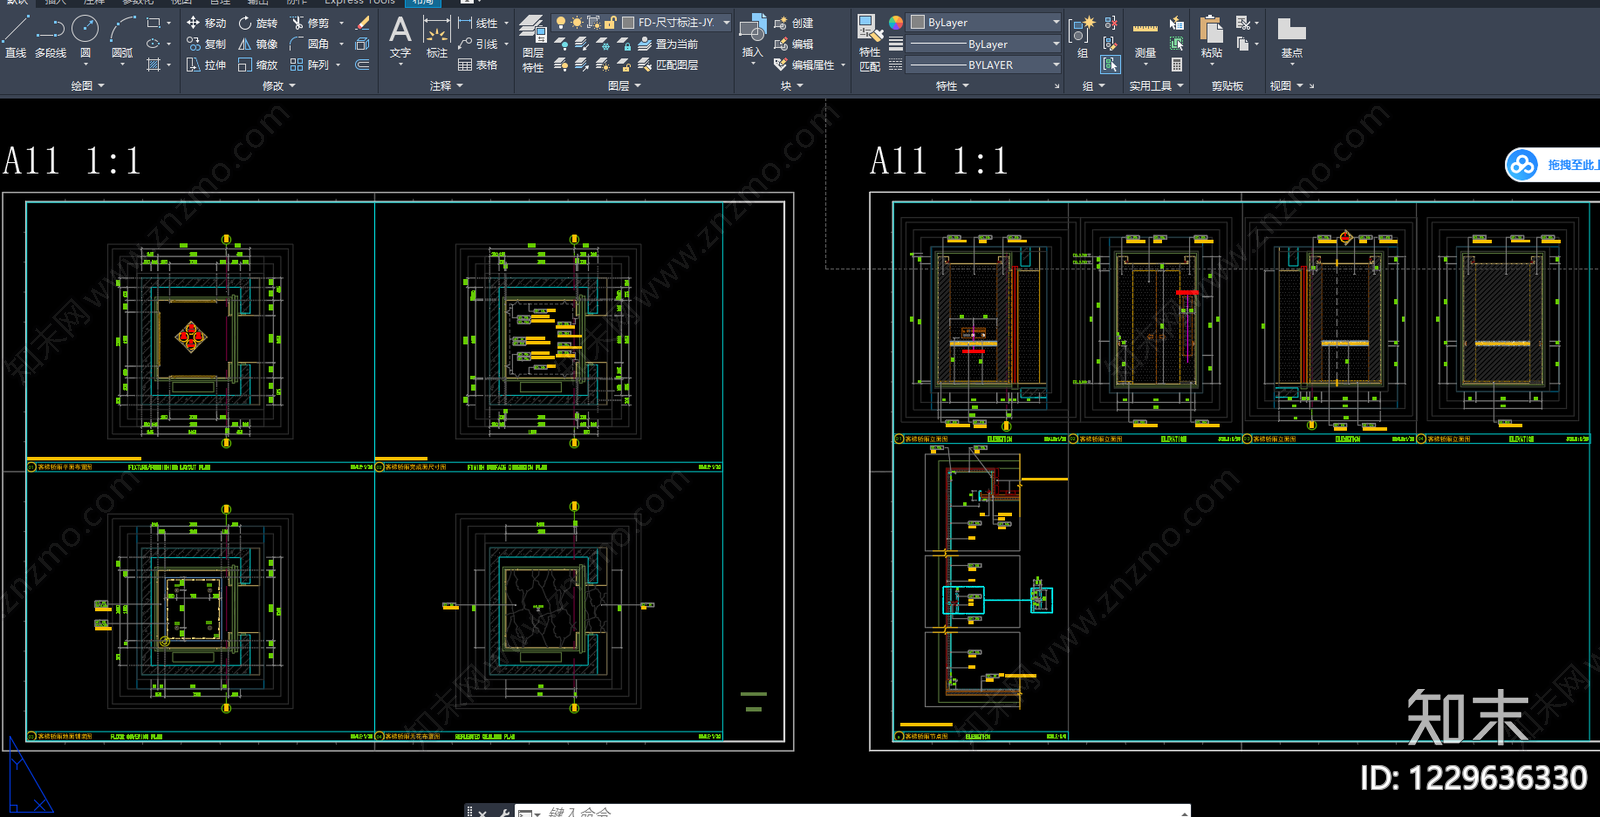Viewport: 1600px width, 817px height.
Task: Click the Hatch icon in Draw panel
Action: 153,65
